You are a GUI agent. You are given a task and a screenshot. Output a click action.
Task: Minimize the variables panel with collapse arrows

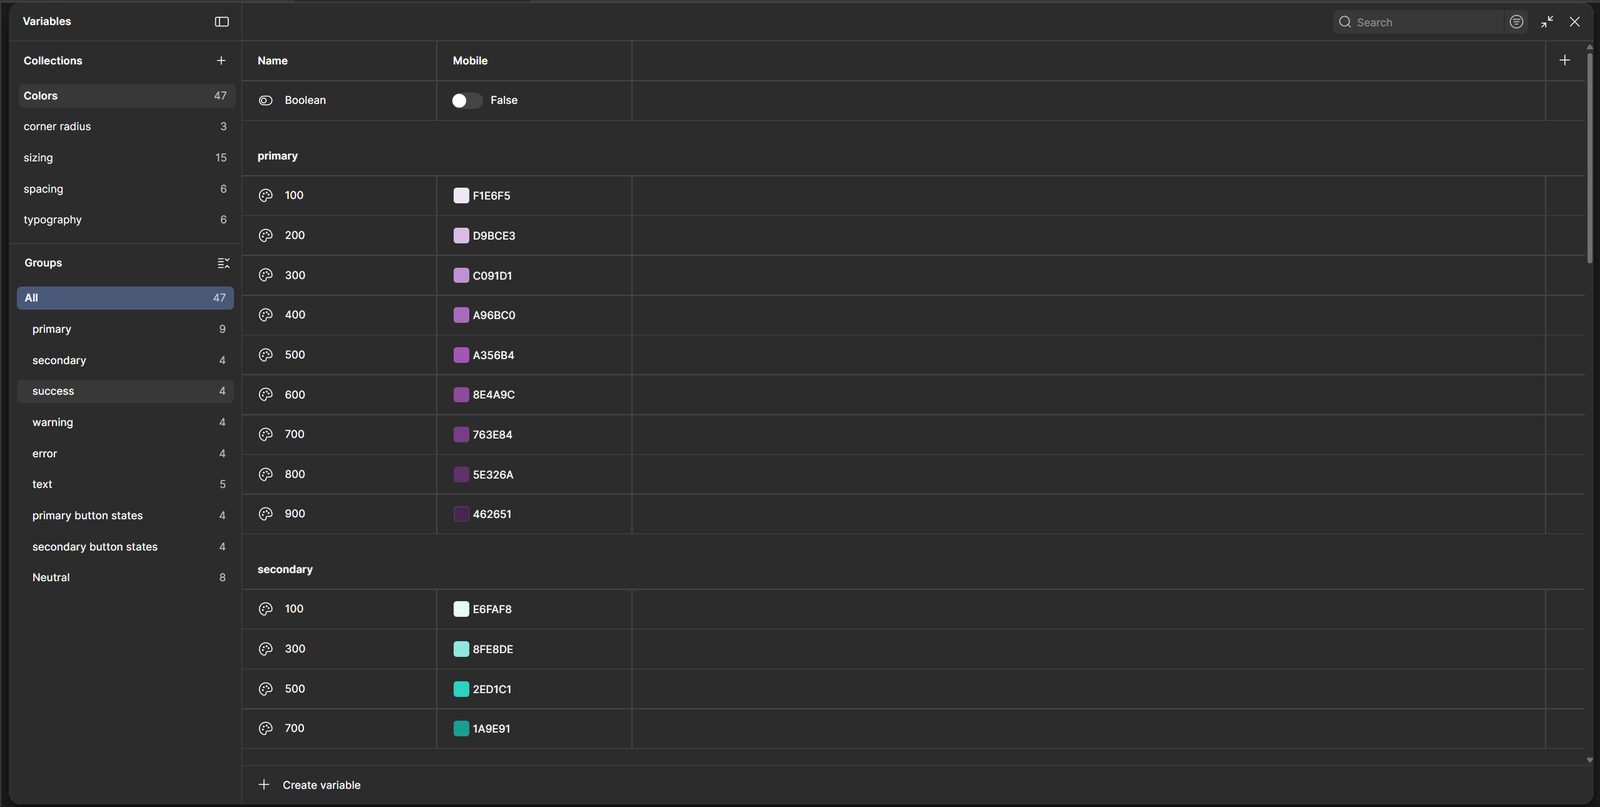coord(1547,22)
